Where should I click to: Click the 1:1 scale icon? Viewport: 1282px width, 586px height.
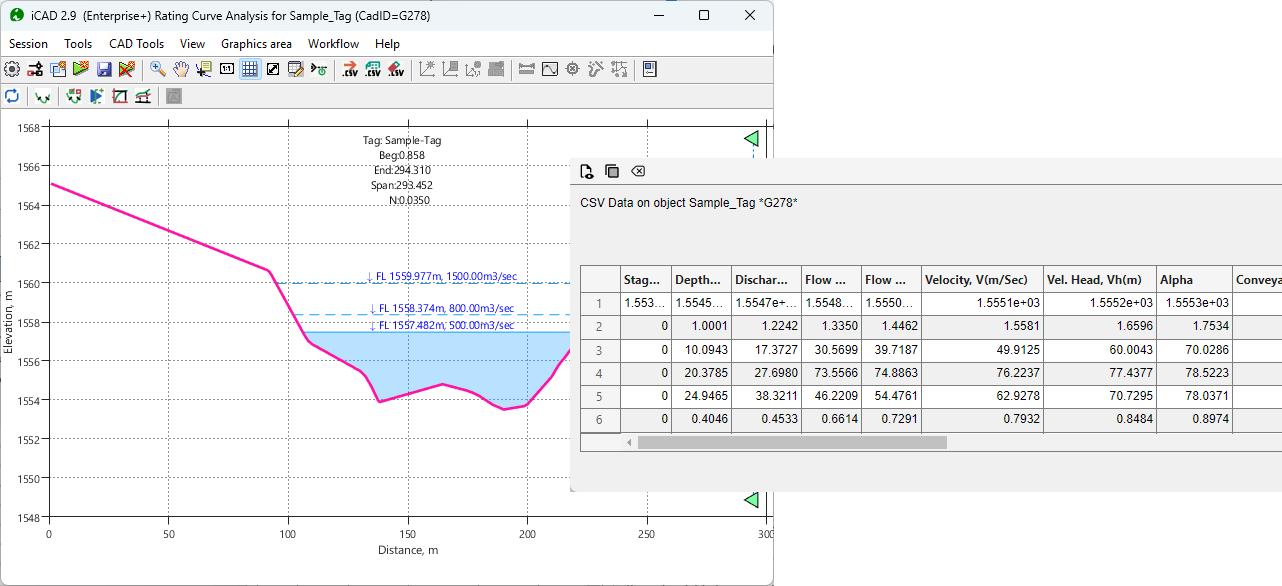click(x=227, y=69)
